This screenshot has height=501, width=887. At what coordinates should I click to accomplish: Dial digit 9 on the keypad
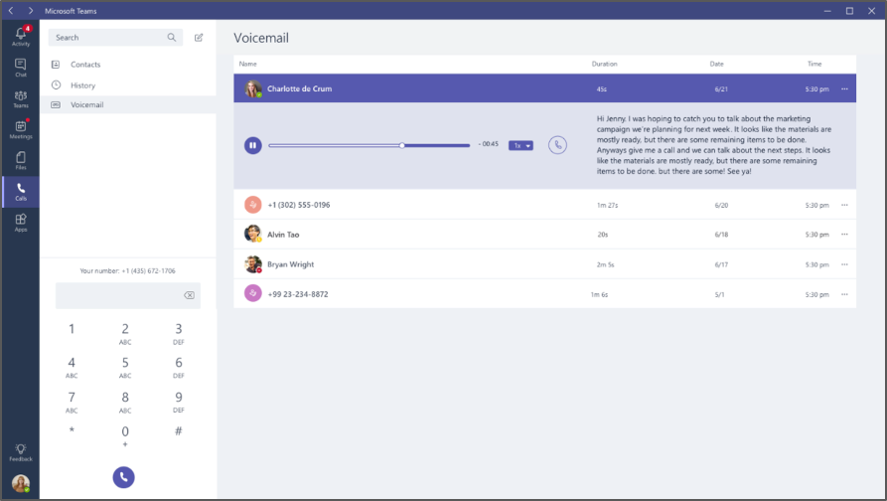178,401
